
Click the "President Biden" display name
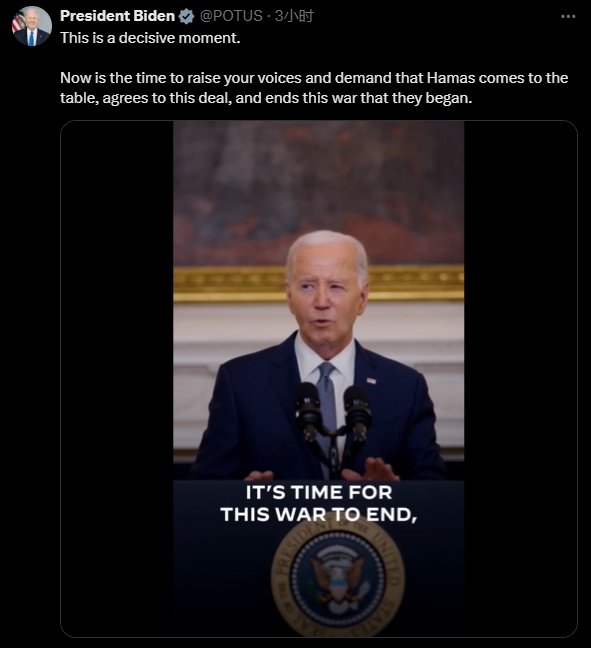coord(117,16)
